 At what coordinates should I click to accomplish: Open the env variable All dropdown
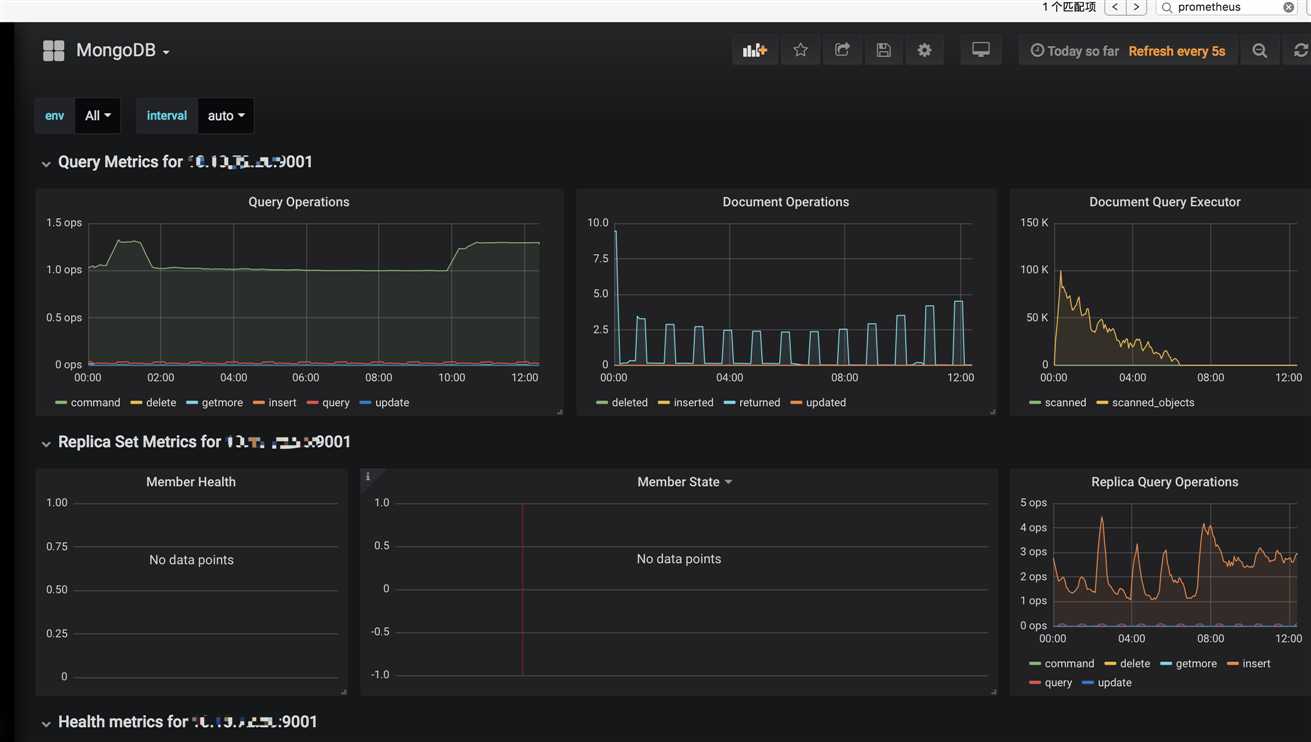98,116
